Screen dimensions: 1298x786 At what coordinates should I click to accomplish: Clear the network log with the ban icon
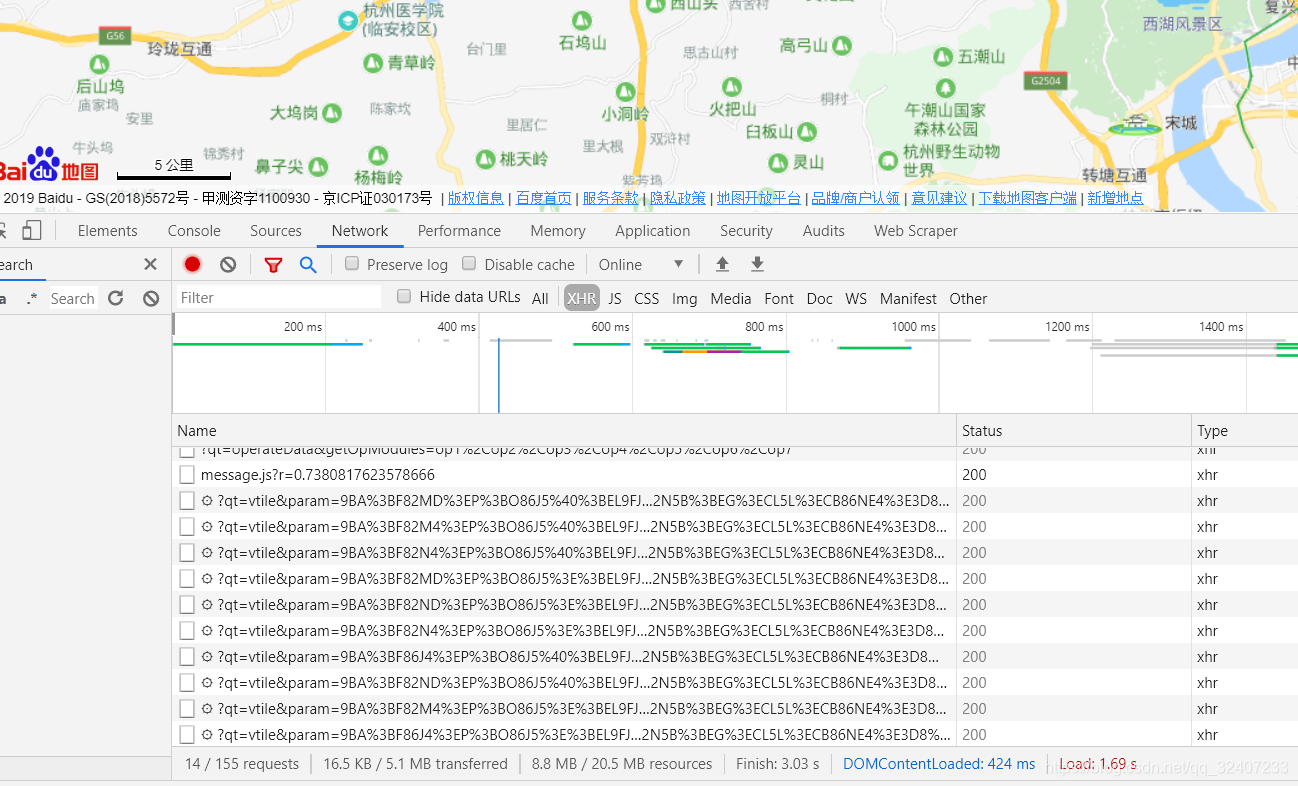(228, 264)
